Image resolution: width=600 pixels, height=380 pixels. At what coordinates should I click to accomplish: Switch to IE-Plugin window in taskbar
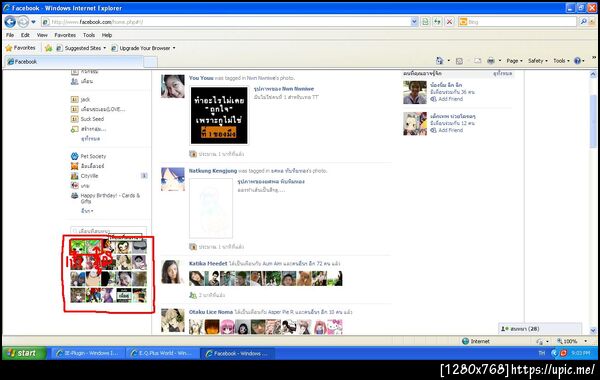point(87,353)
